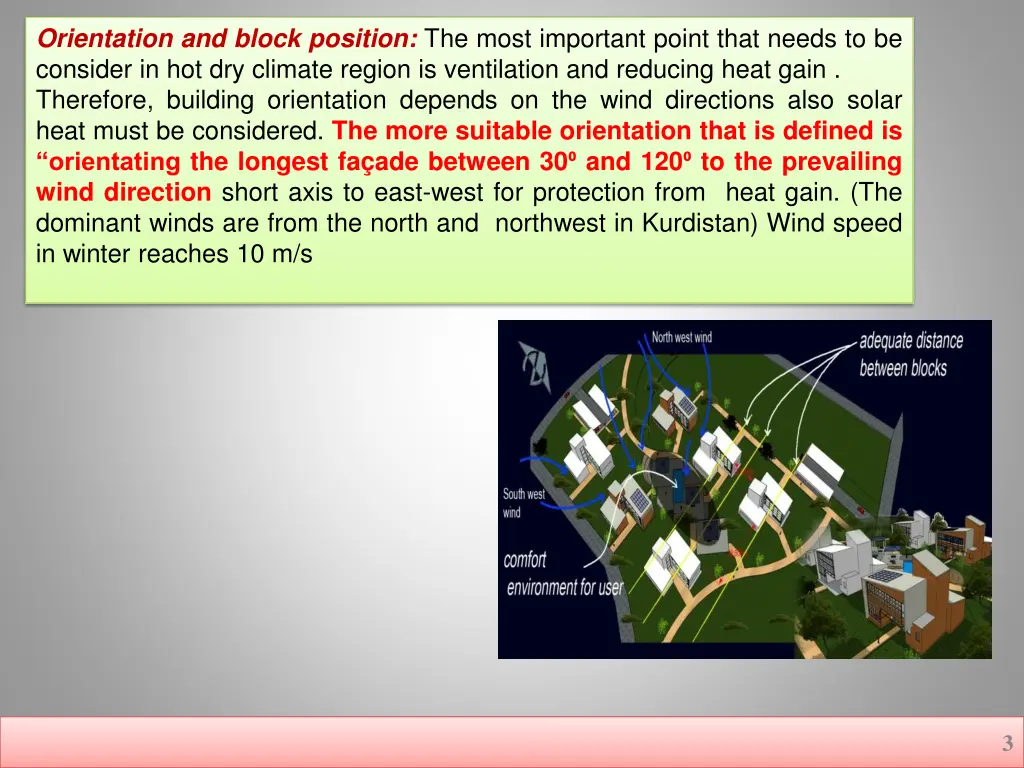This screenshot has width=1024, height=768.
Task: Click the red text "wind direction"
Action: [123, 192]
